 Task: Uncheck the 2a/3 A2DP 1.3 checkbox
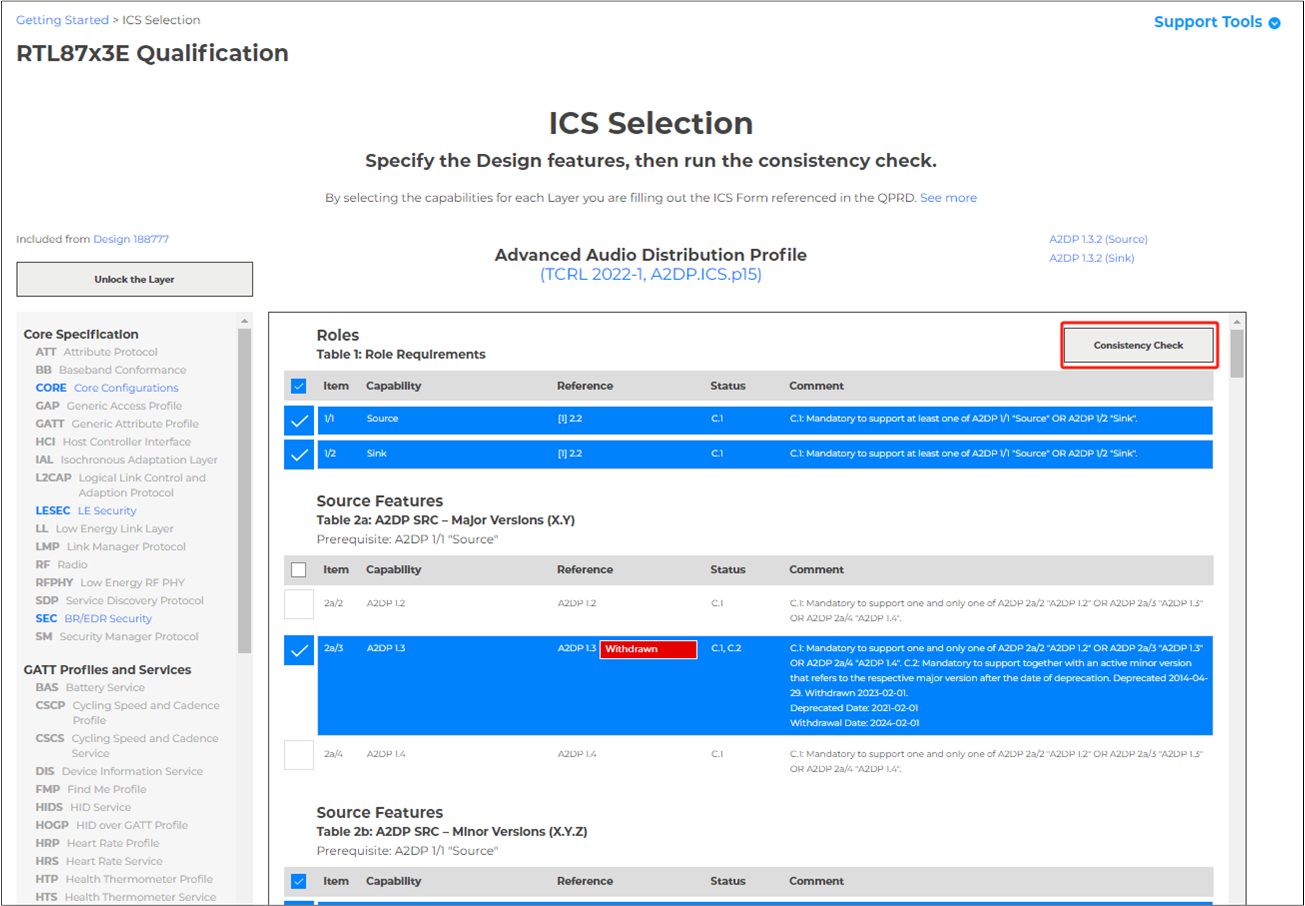[299, 651]
